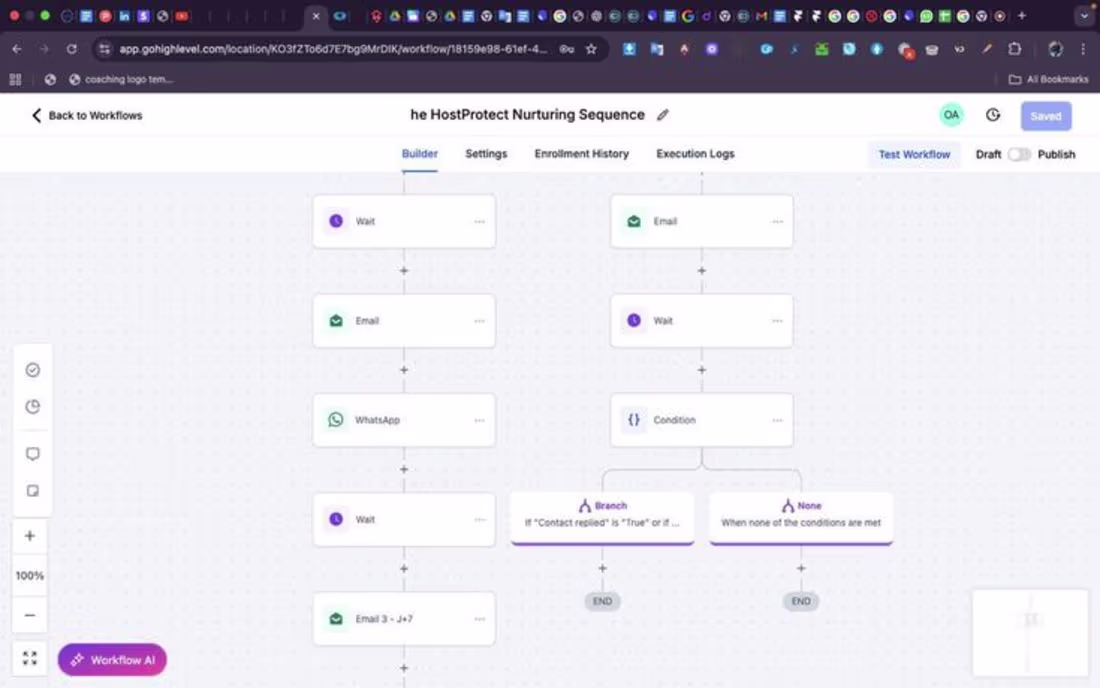The height and width of the screenshot is (688, 1100).
Task: Add step above Email 3 - J+7
Action: point(403,569)
